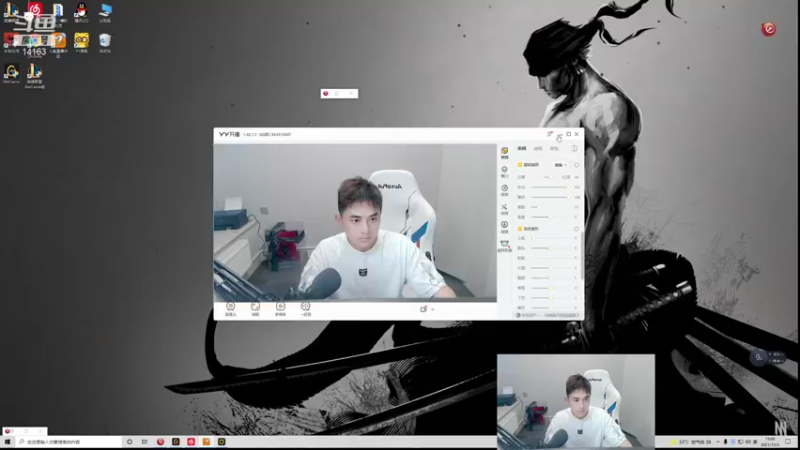The width and height of the screenshot is (800, 450).
Task: Open the This PC desktop icon
Action: (105, 12)
